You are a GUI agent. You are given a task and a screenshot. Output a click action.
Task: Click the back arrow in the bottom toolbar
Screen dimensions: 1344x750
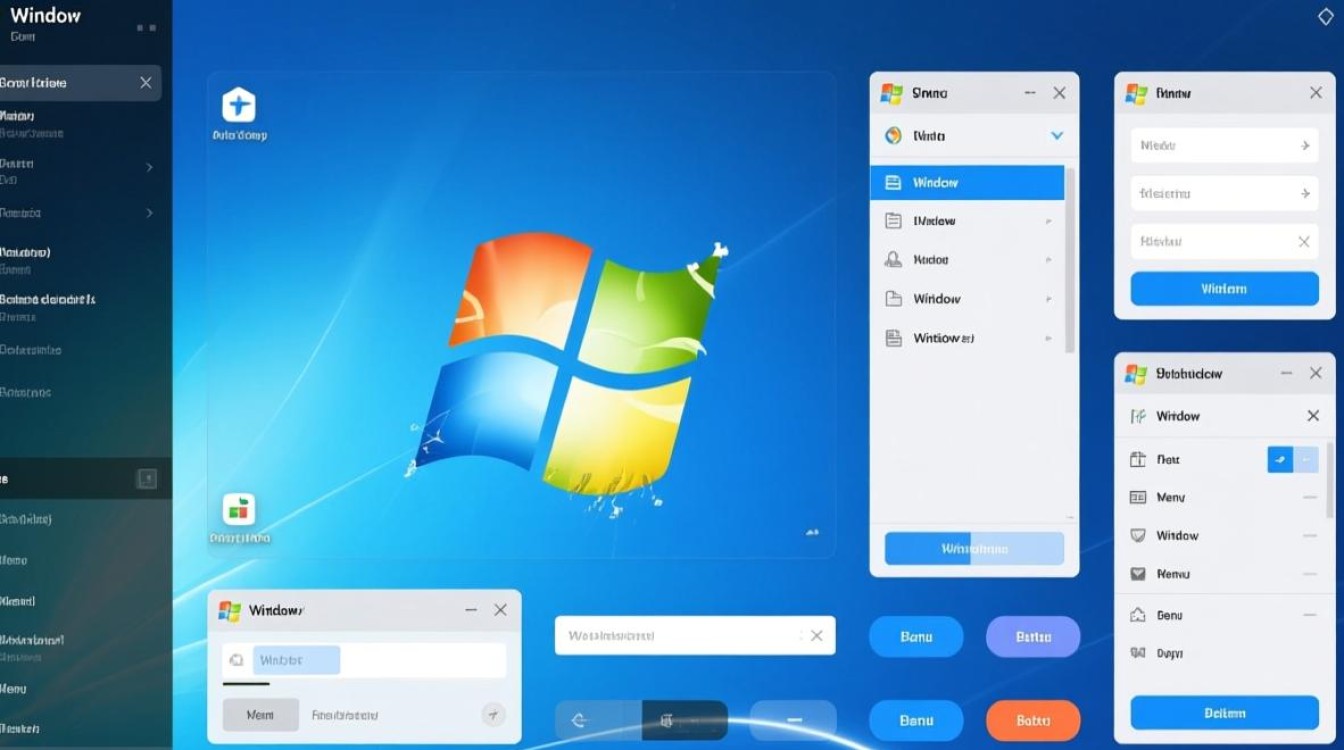pos(578,720)
